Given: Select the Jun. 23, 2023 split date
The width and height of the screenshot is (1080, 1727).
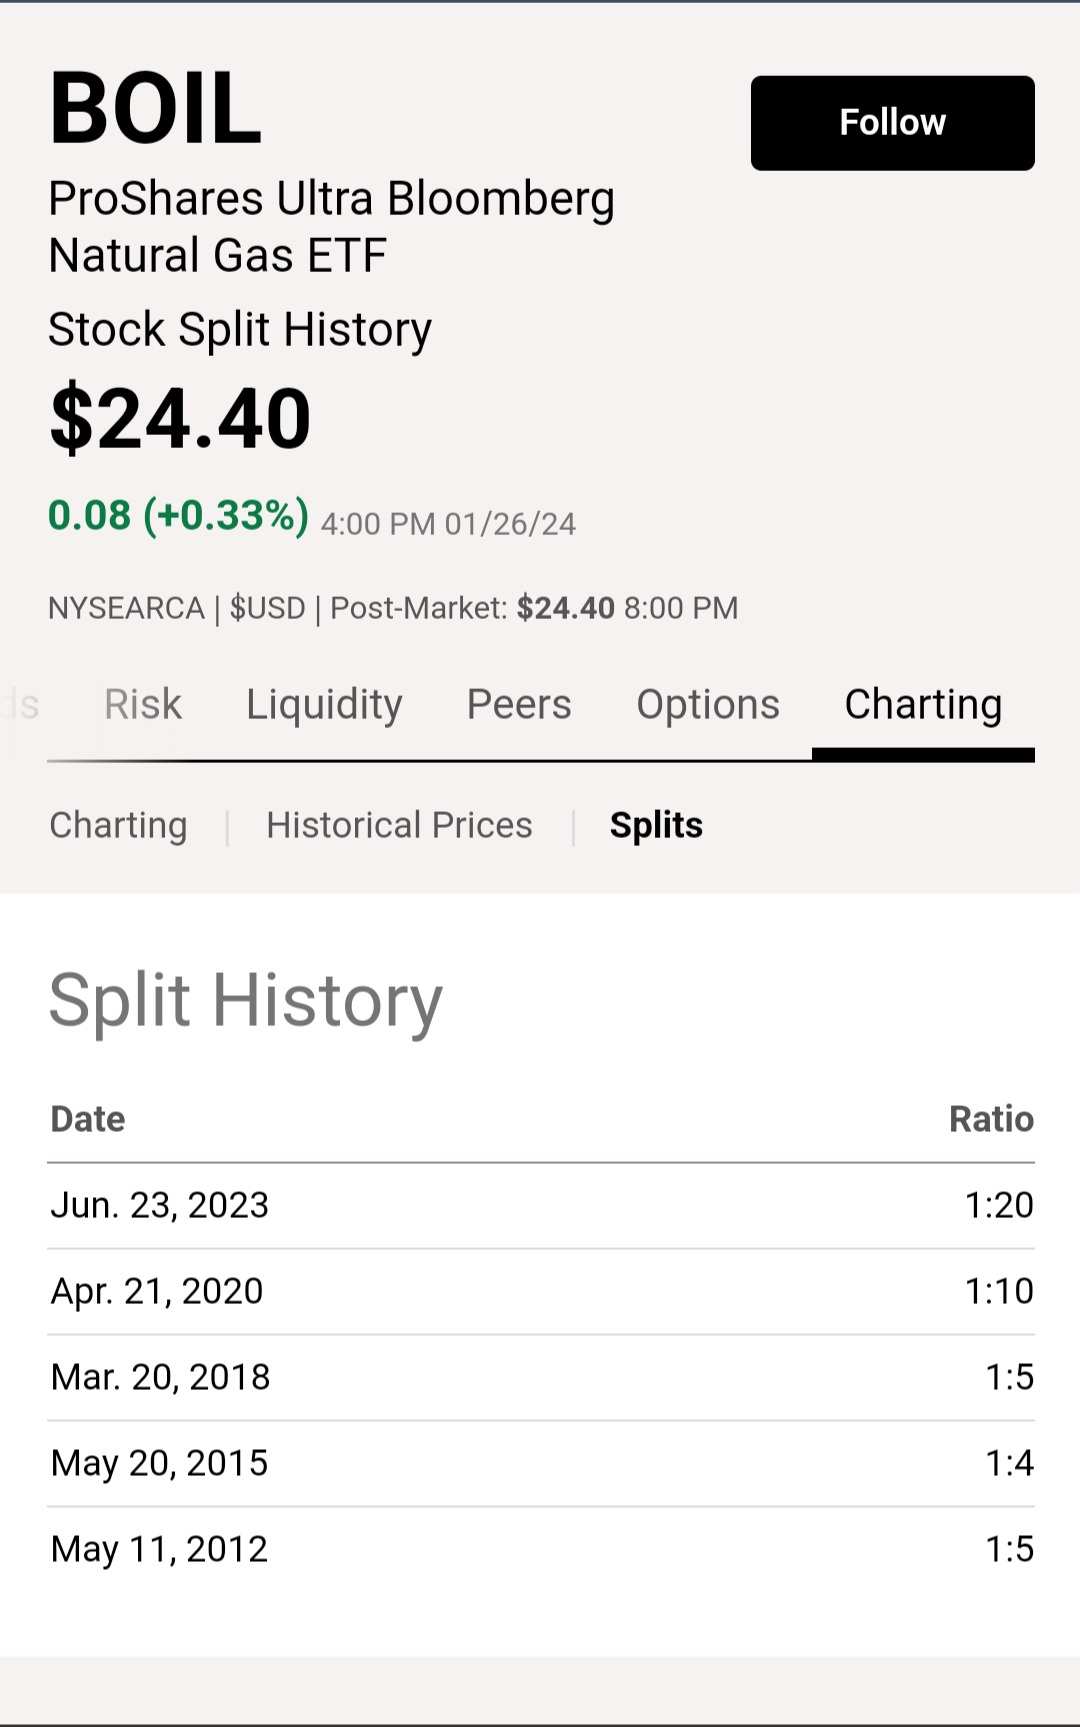Looking at the screenshot, I should pos(160,1205).
